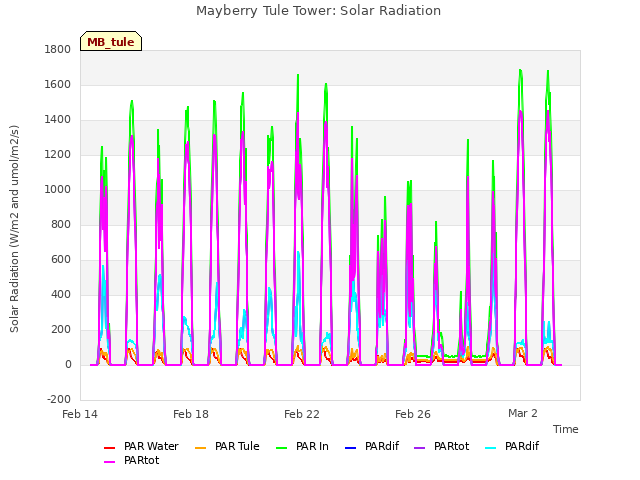Click the 800 y-axis tick label
The width and height of the screenshot is (640, 480).
(x=61, y=225)
